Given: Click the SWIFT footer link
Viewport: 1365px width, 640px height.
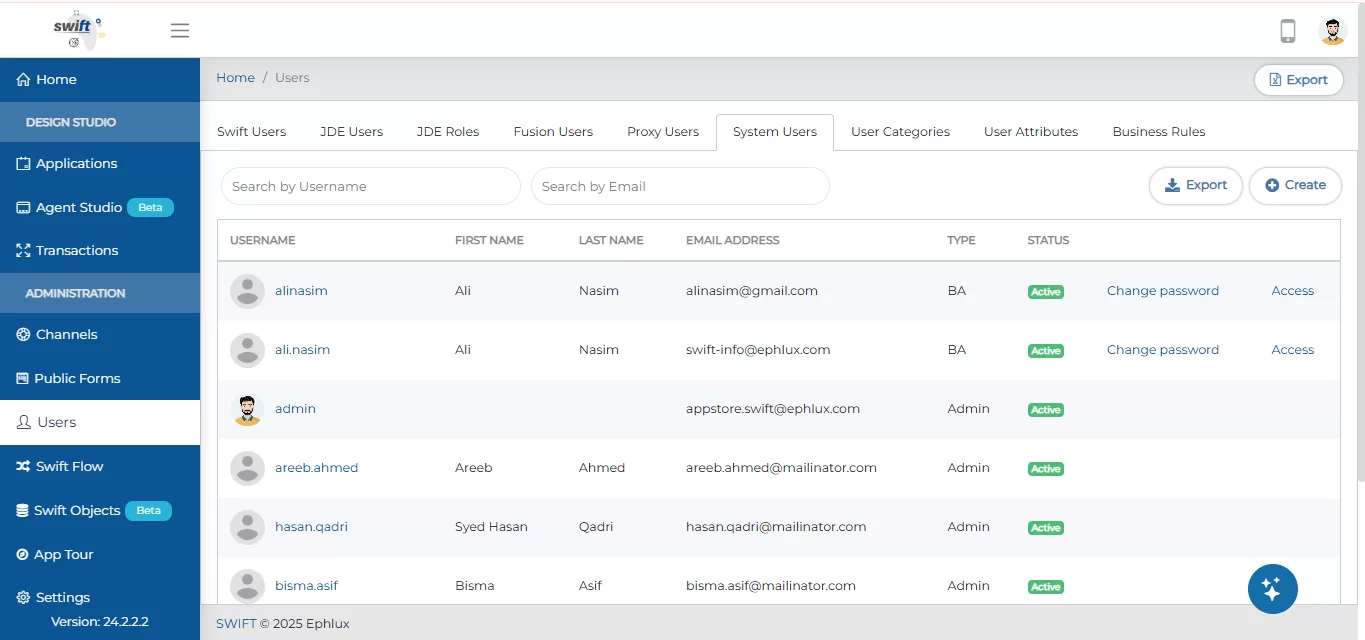Looking at the screenshot, I should (236, 624).
